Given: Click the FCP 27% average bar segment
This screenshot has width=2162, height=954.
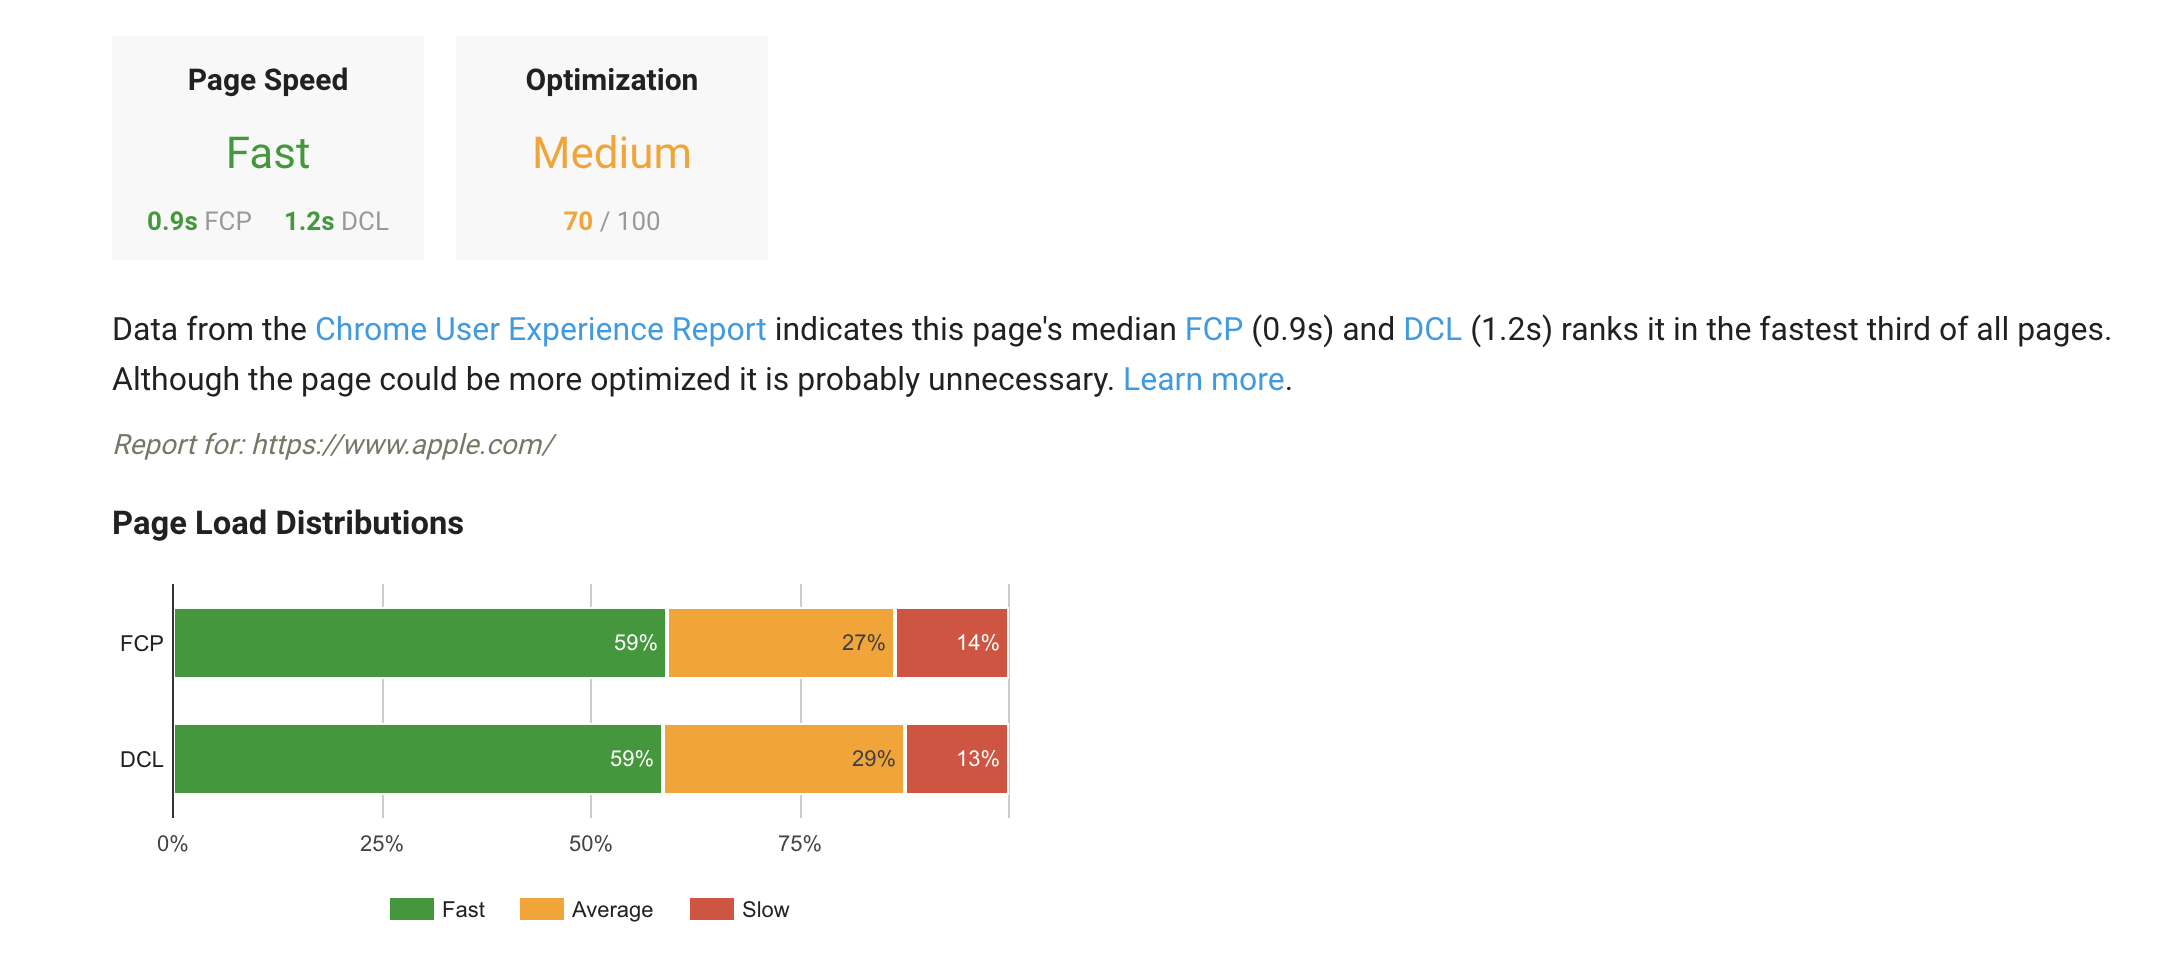Looking at the screenshot, I should pyautogui.click(x=781, y=643).
